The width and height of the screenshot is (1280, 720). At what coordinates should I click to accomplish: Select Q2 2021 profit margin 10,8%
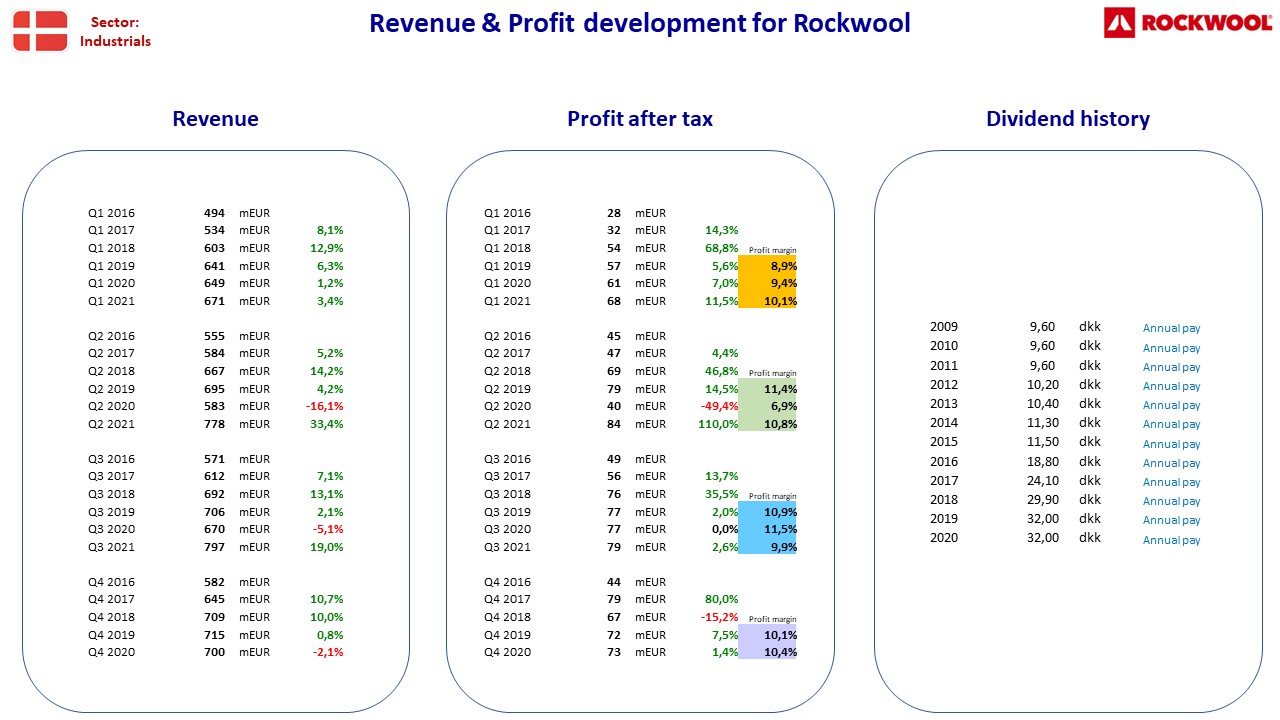[x=768, y=424]
